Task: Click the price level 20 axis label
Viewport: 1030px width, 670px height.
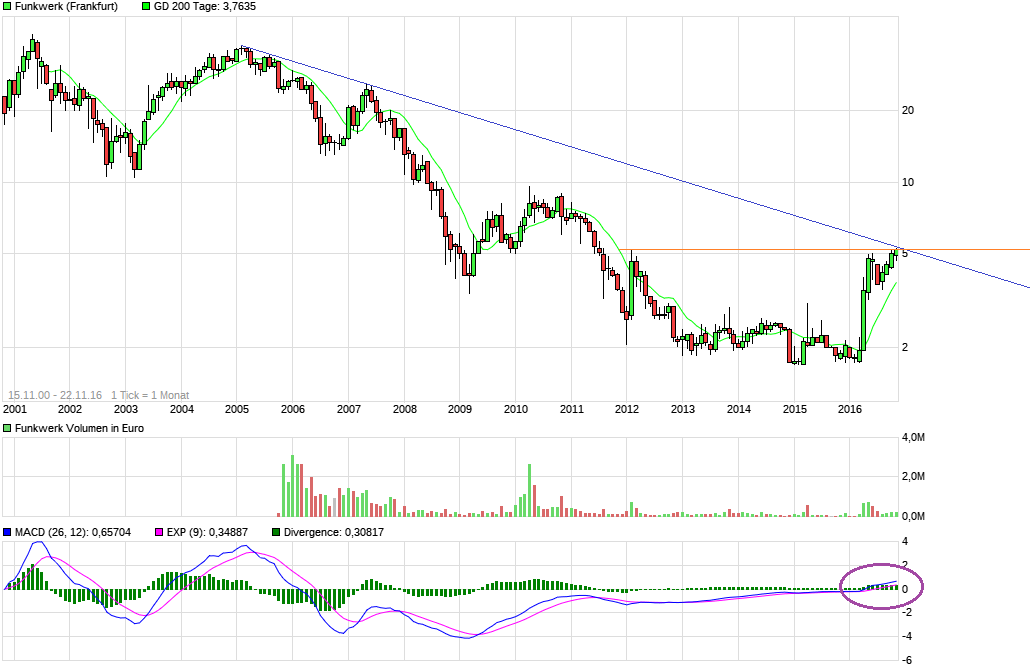Action: [909, 110]
